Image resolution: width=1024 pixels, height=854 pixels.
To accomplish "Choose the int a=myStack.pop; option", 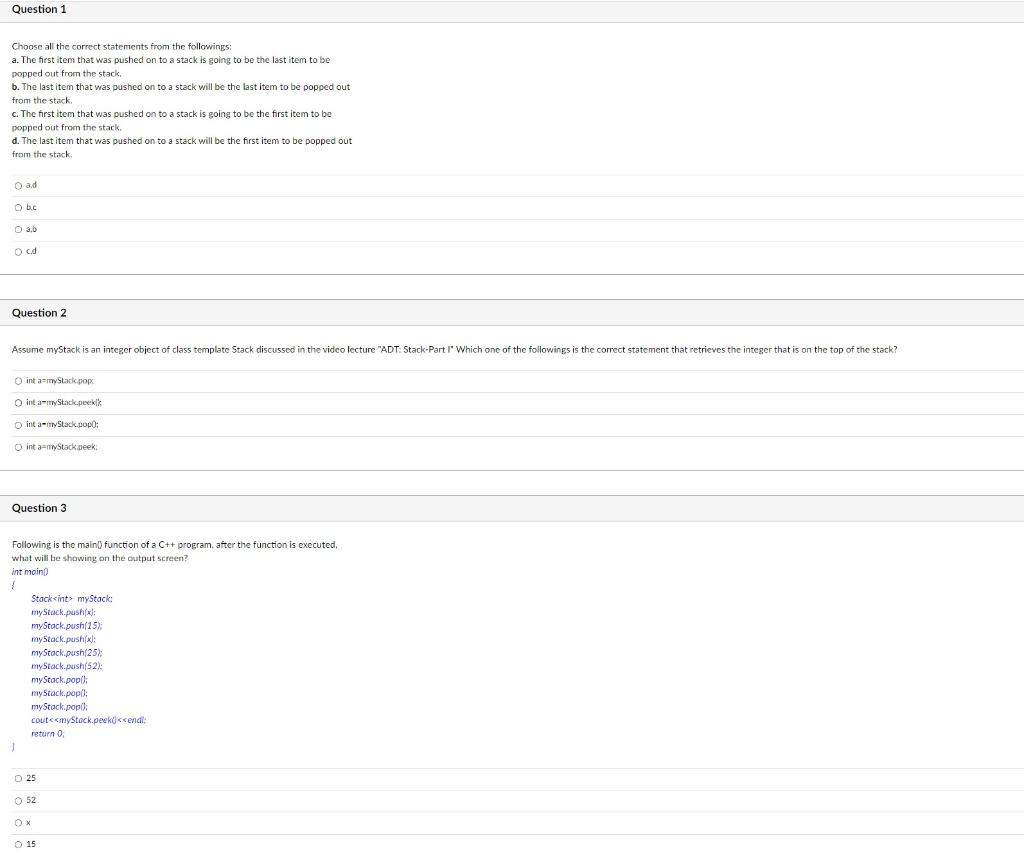I will point(55,380).
